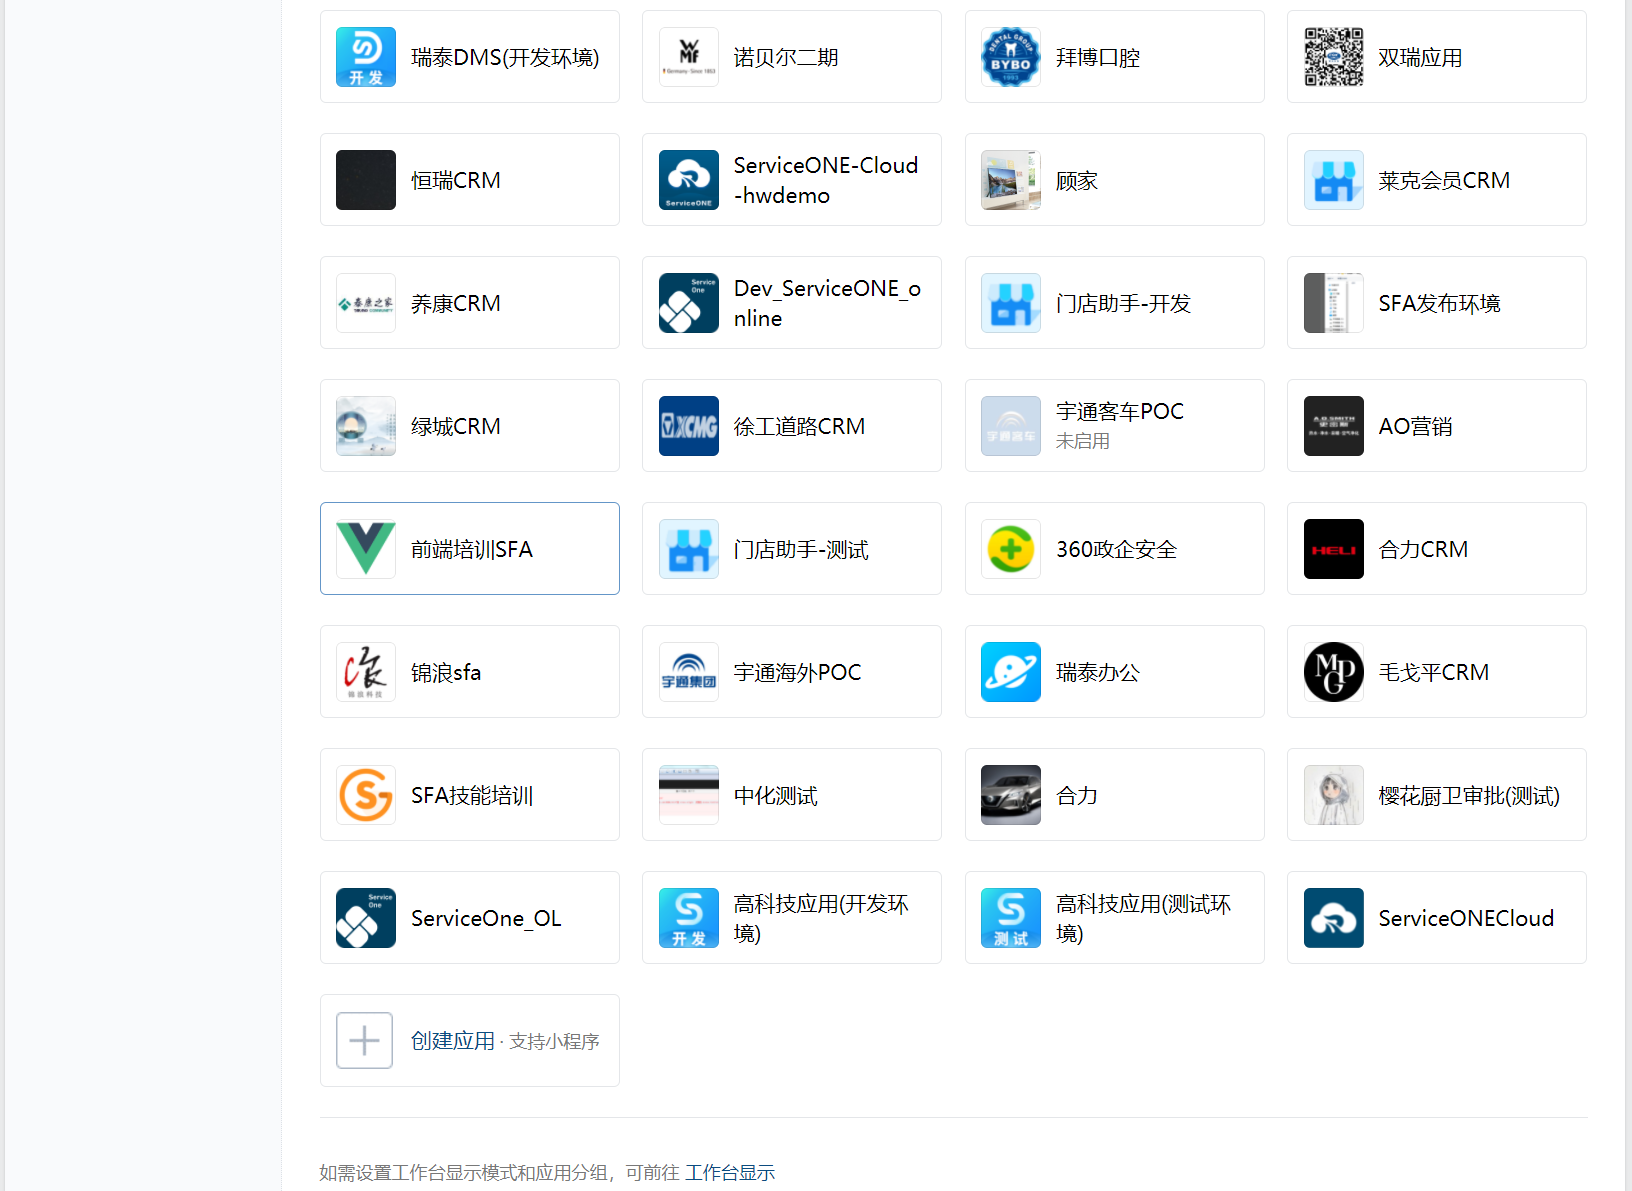The height and width of the screenshot is (1191, 1632).
Task: Click the 双瑞应用 QR code icon
Action: pos(1334,57)
